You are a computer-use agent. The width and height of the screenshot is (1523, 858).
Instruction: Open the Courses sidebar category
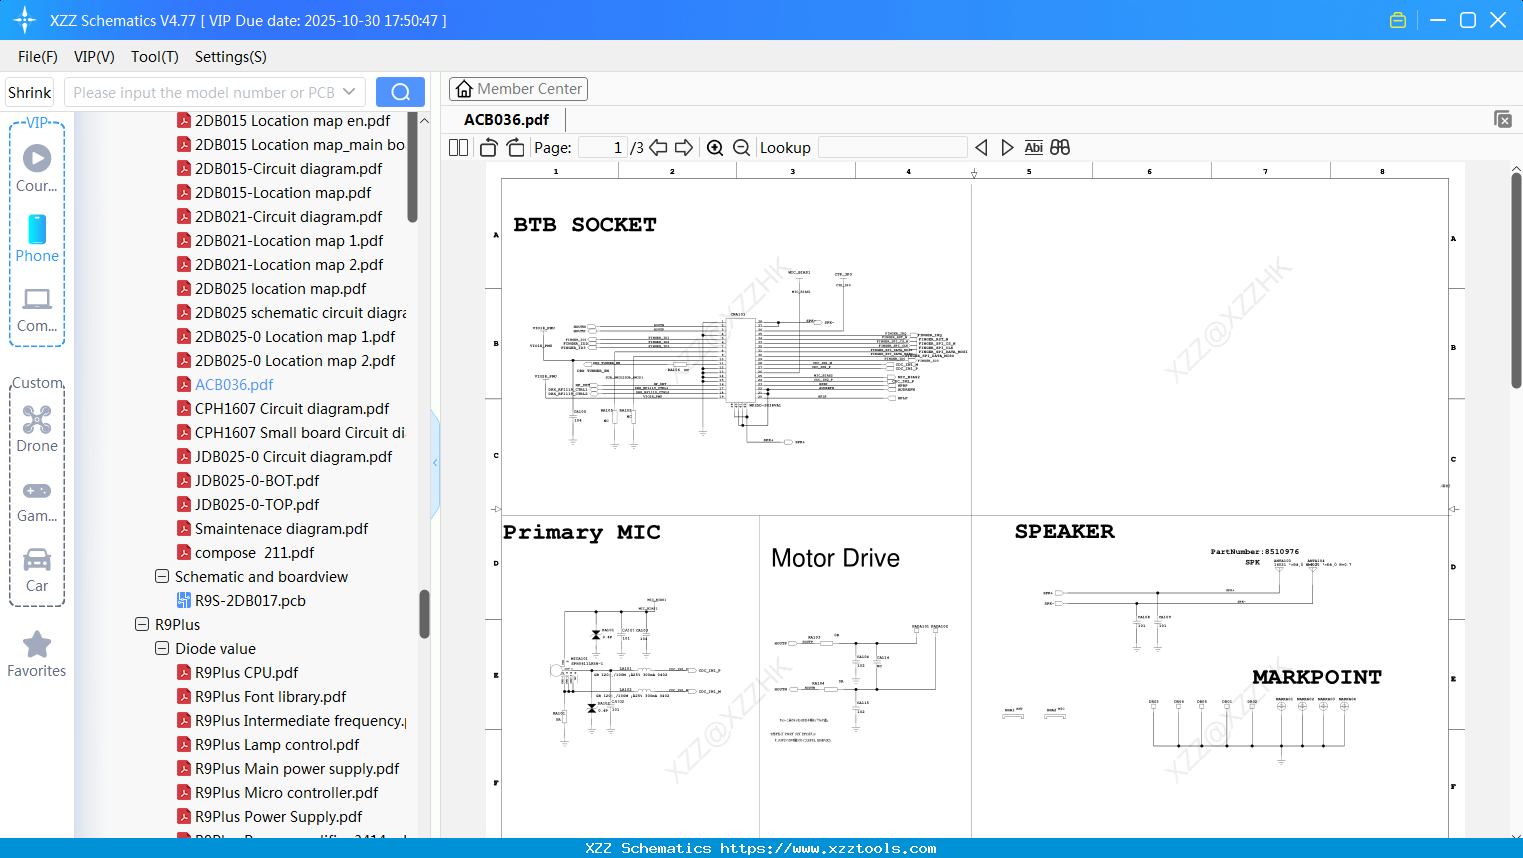(x=37, y=168)
